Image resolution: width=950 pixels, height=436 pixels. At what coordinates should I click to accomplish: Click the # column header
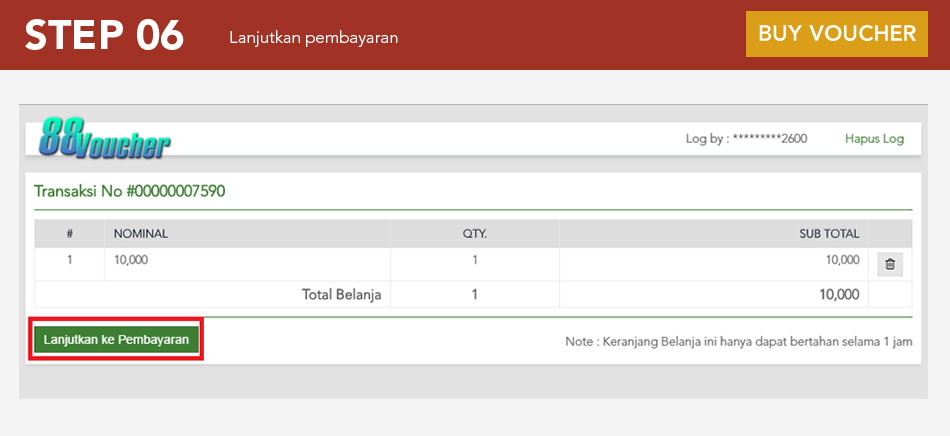pyautogui.click(x=70, y=234)
